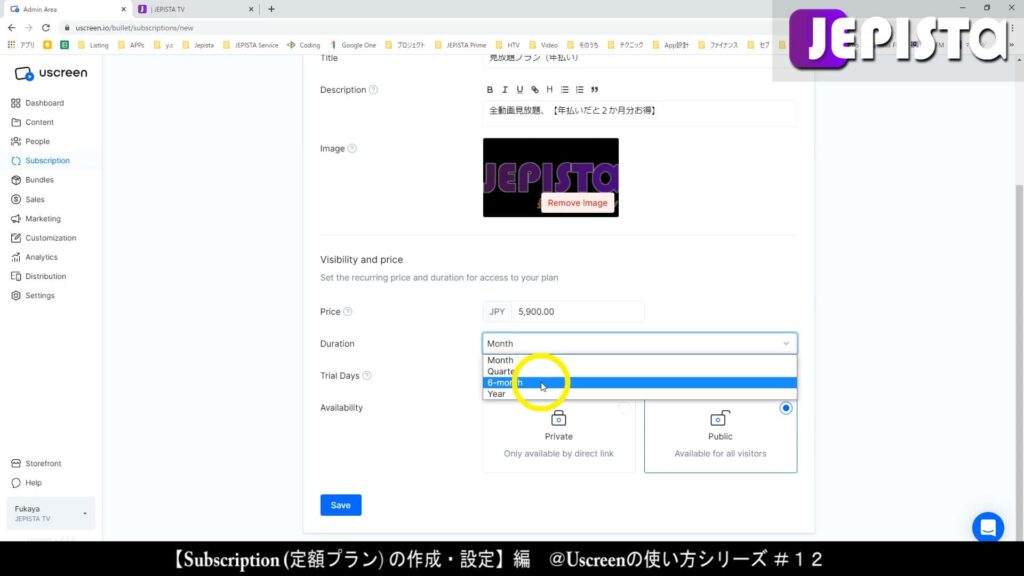
Task: Click the Description help question icon
Action: pos(373,89)
